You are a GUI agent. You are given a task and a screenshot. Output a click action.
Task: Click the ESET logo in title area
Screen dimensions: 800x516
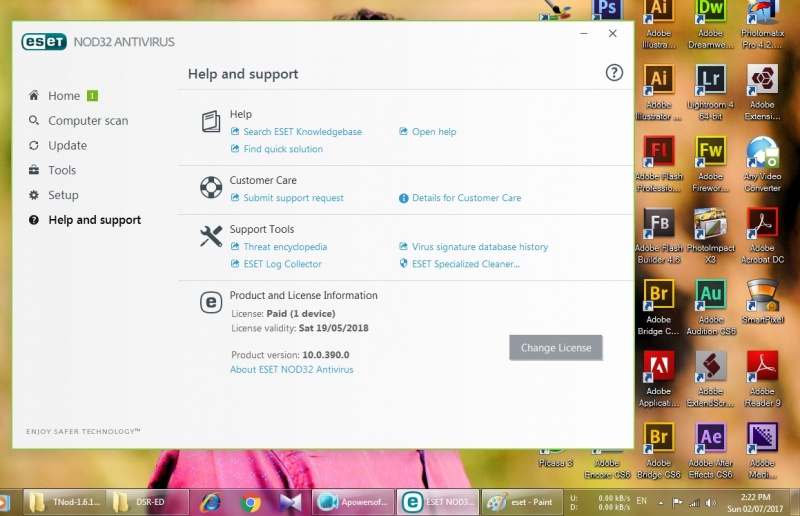click(44, 41)
